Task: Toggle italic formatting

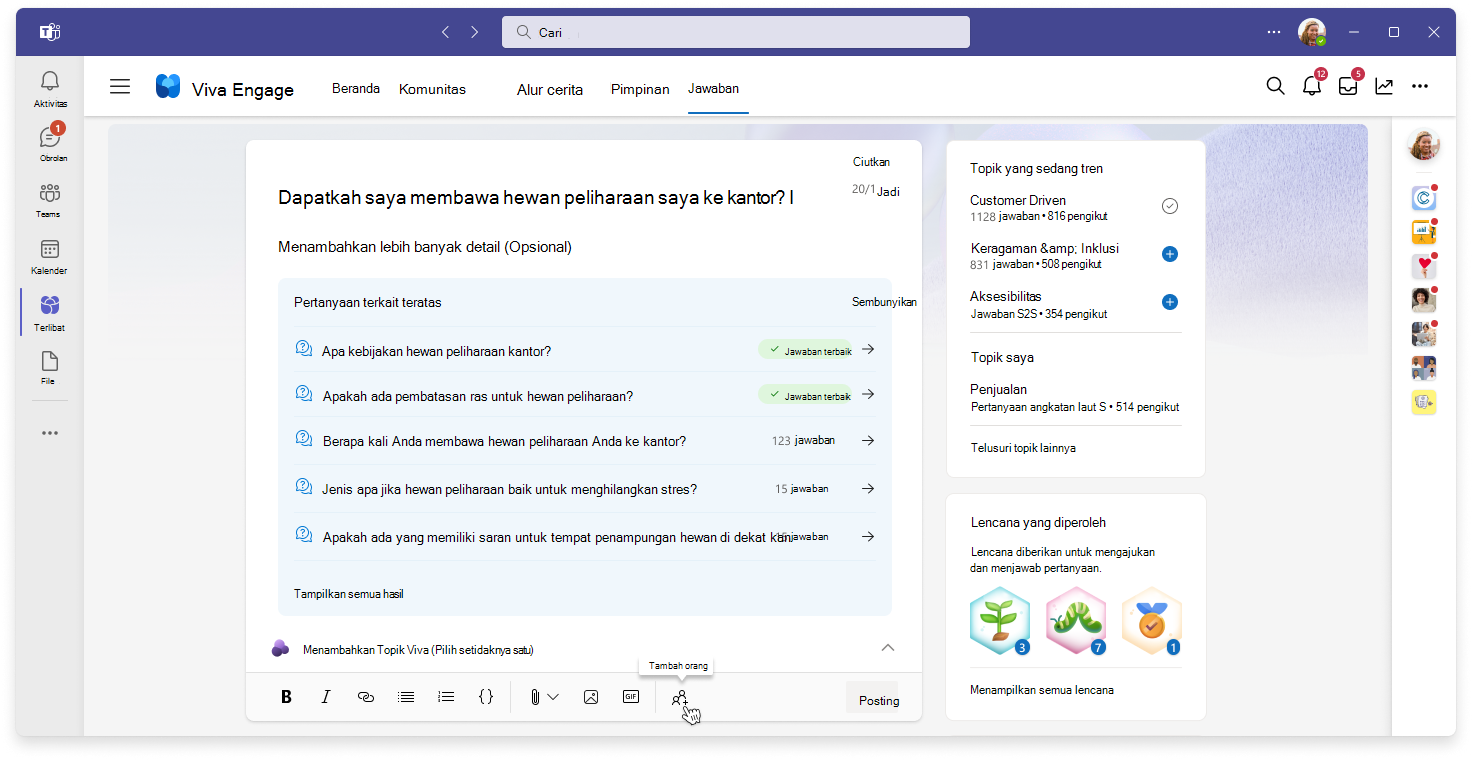Action: pyautogui.click(x=325, y=697)
